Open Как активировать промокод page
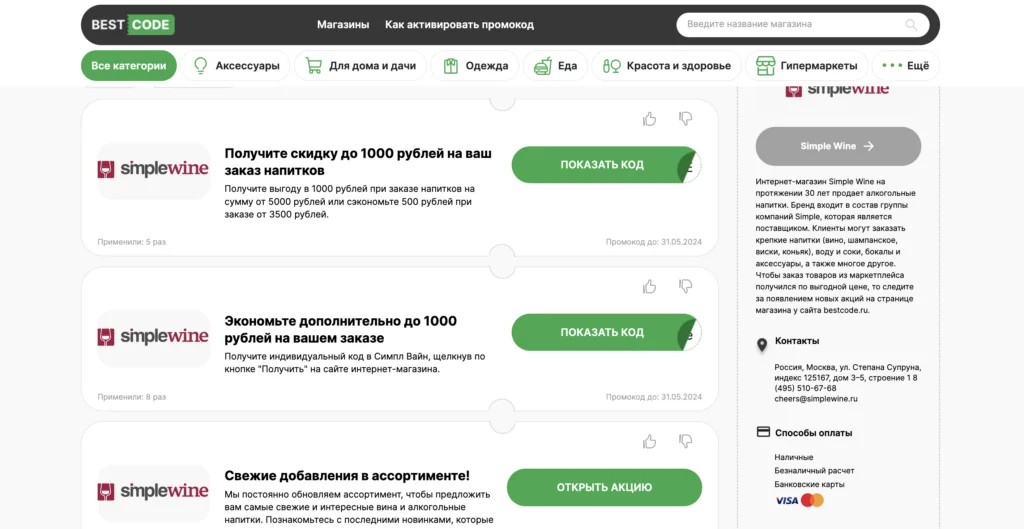 tap(459, 25)
